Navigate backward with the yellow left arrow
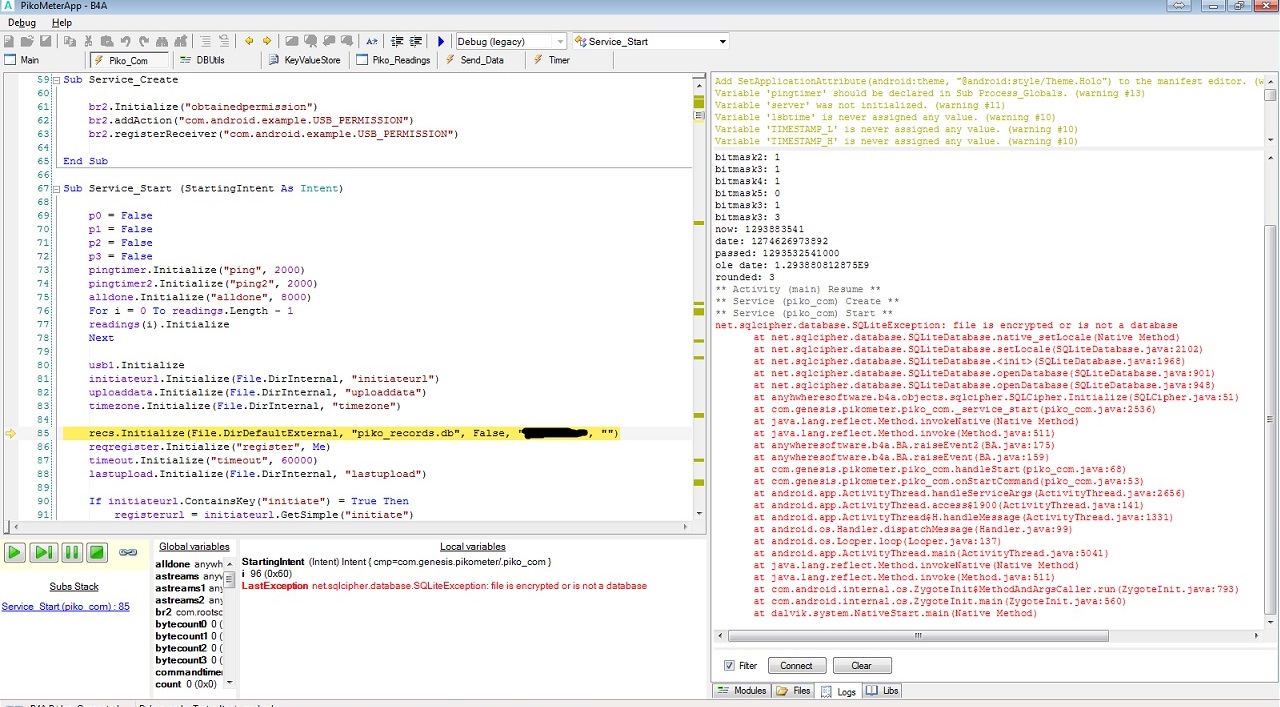The width and height of the screenshot is (1280, 707). click(x=249, y=41)
